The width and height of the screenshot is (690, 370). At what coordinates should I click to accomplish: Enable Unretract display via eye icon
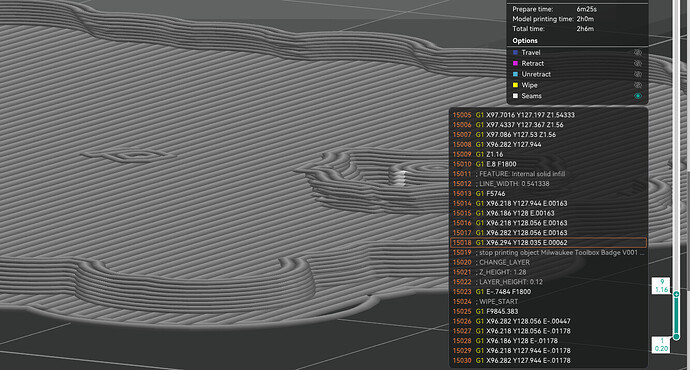[638, 74]
